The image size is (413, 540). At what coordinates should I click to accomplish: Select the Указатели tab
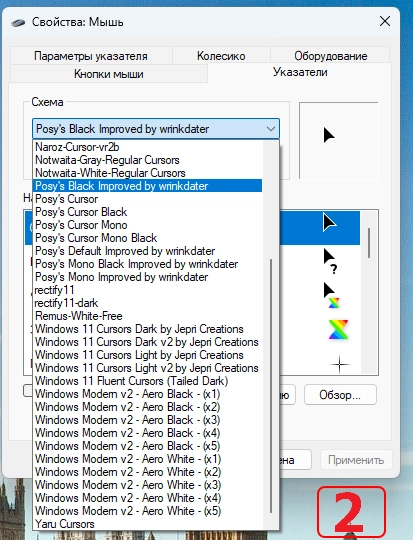pyautogui.click(x=300, y=72)
